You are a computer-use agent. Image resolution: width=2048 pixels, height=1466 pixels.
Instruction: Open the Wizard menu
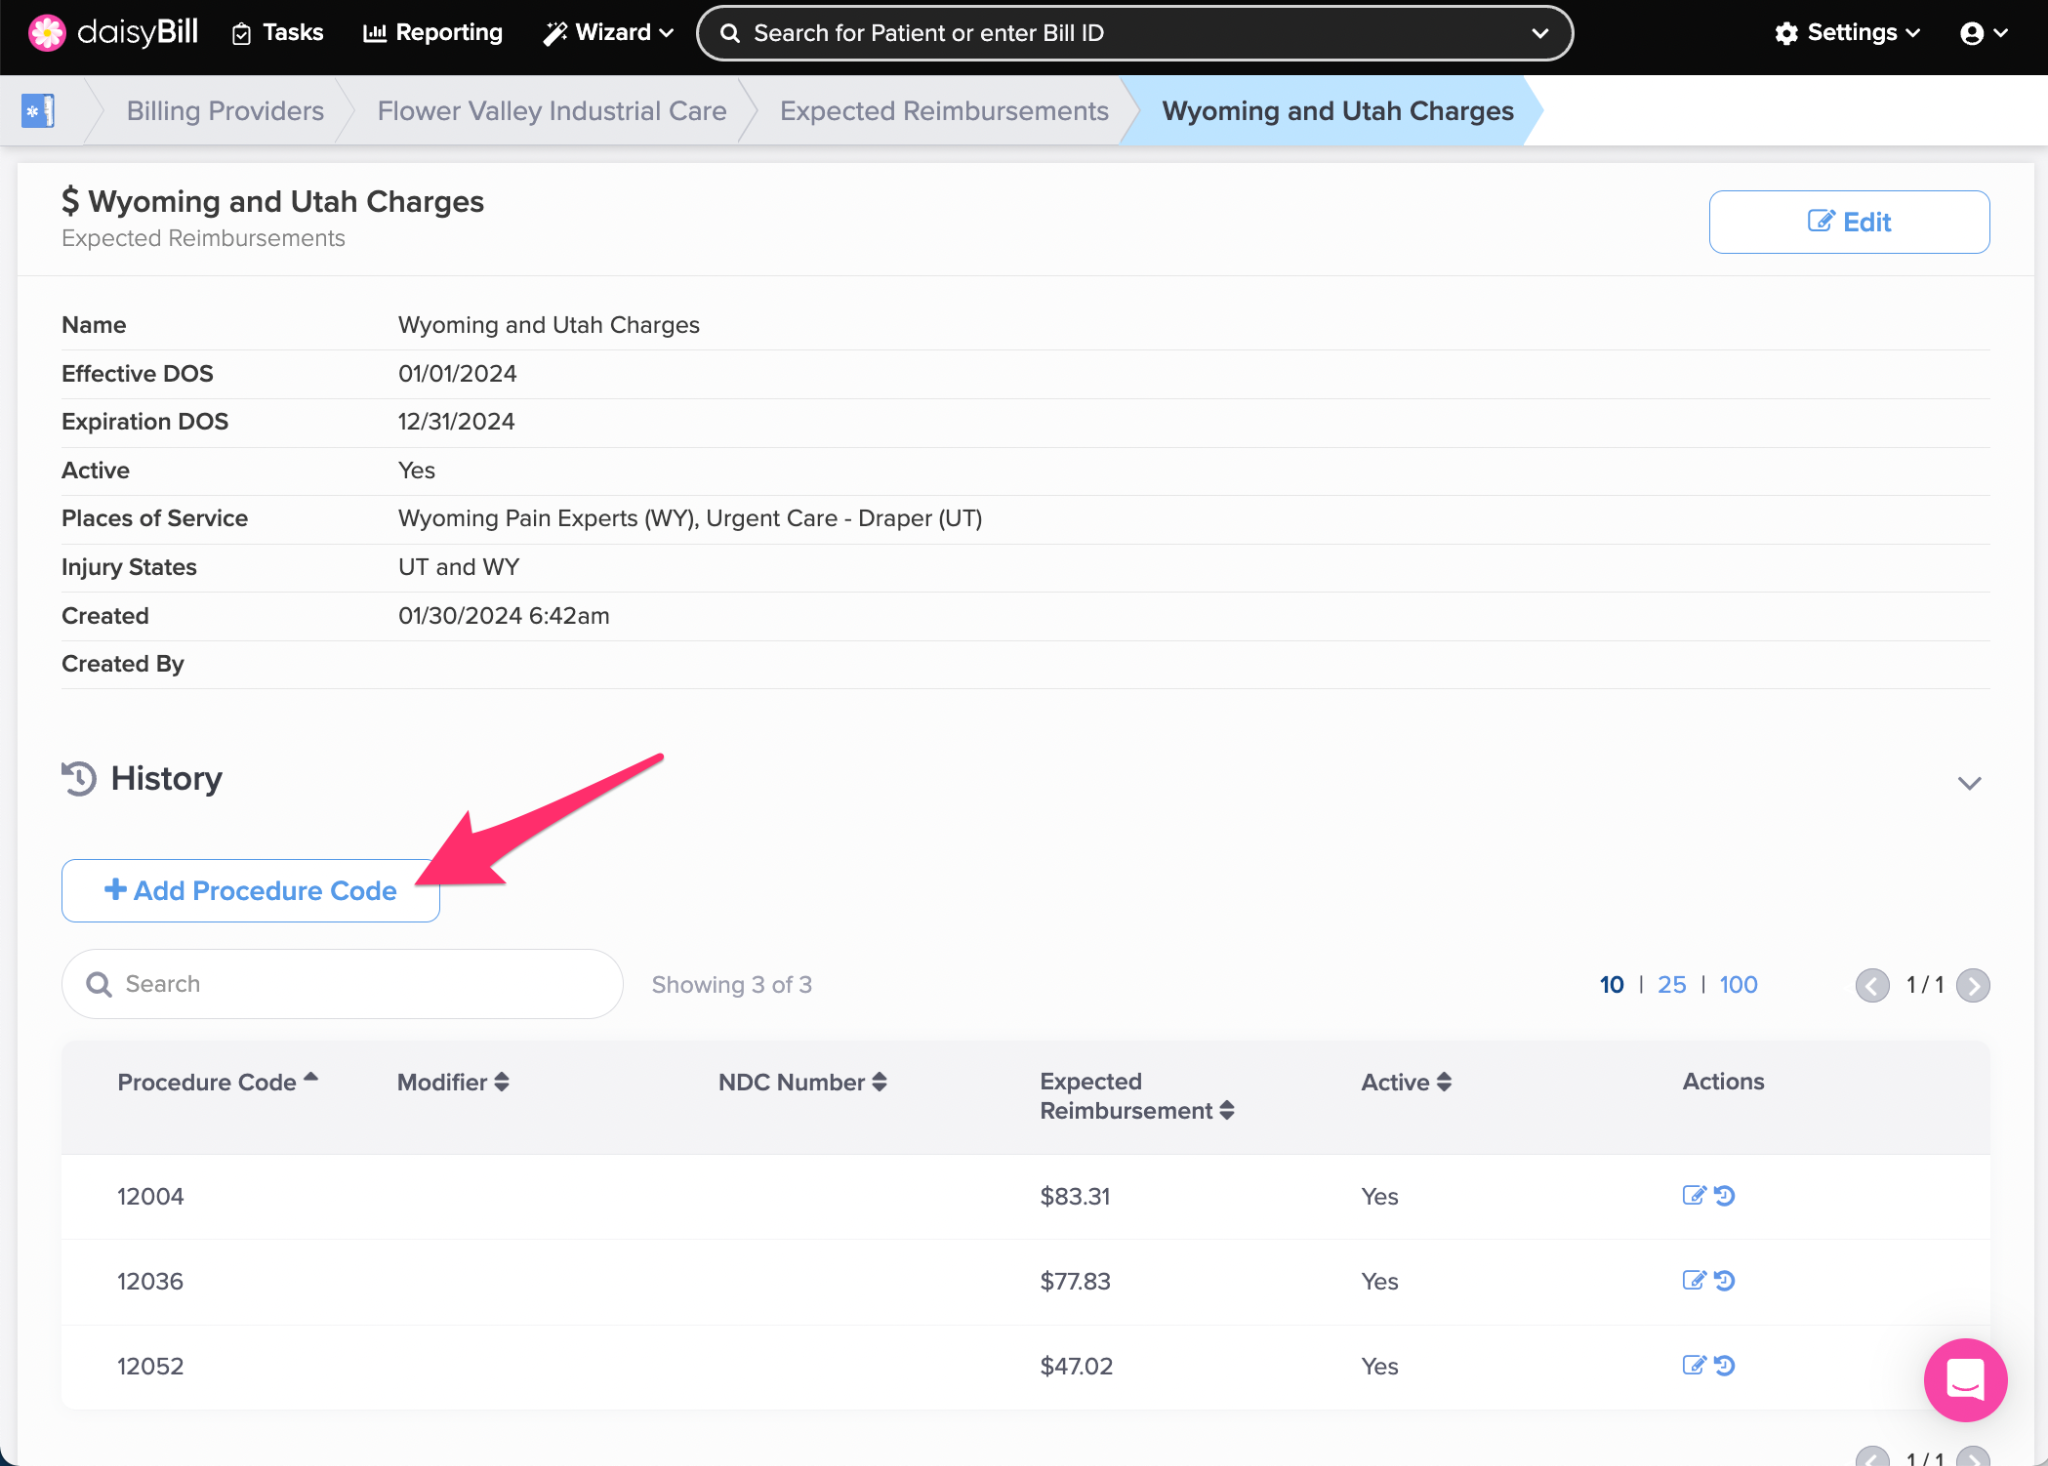point(608,33)
